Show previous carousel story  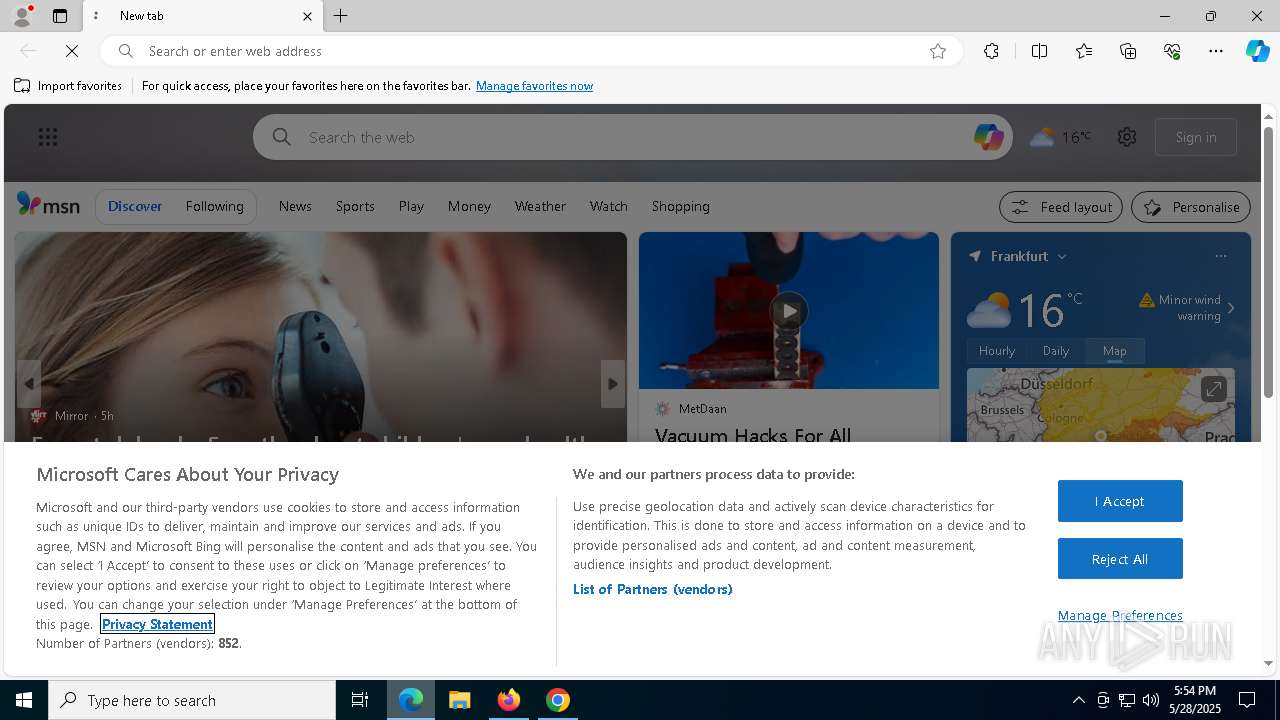point(29,384)
